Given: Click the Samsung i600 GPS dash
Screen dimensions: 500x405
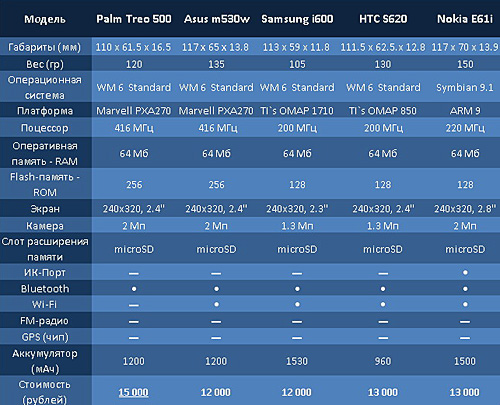Looking at the screenshot, I should click(x=297, y=338).
